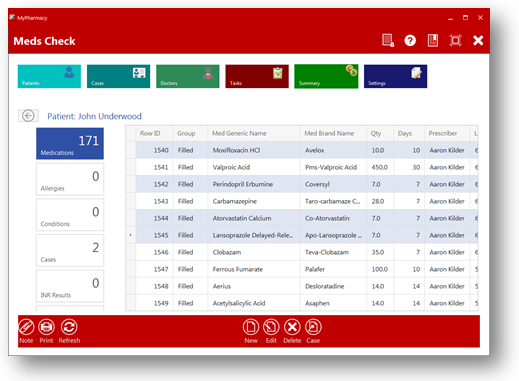
Task: Click the Coversyl brand cell
Action: coord(333,184)
